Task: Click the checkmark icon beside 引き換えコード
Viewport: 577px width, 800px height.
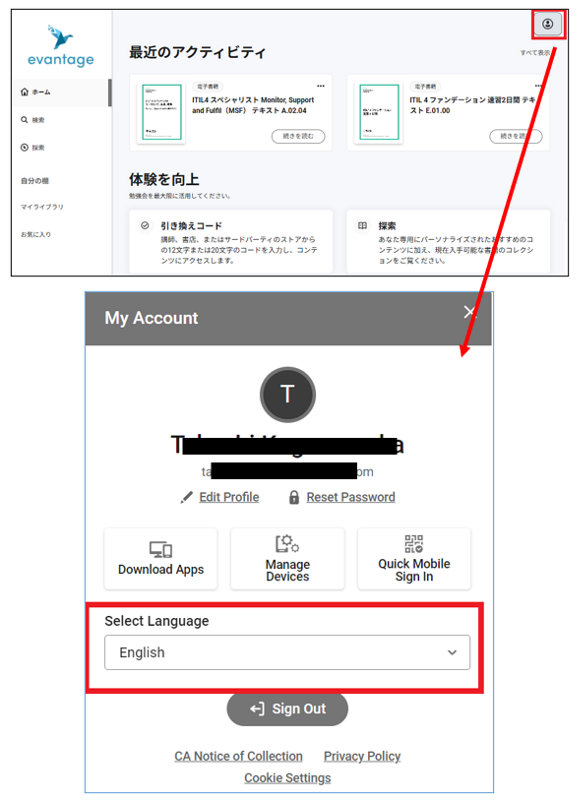Action: pyautogui.click(x=145, y=225)
